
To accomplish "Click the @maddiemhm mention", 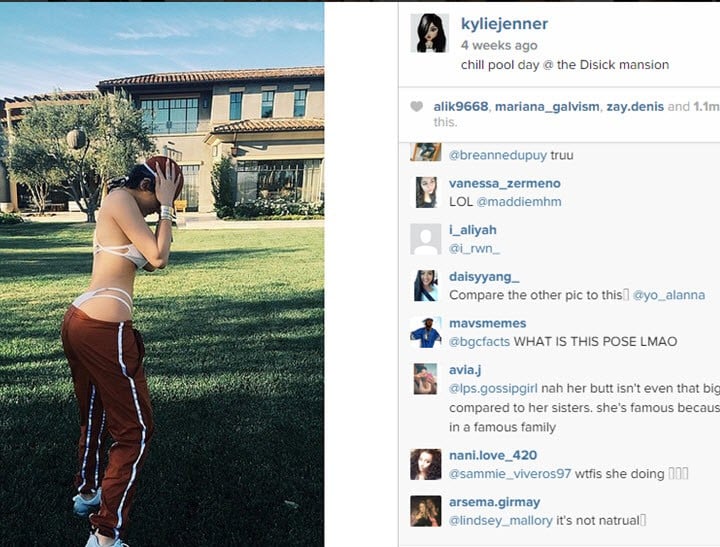I will (519, 202).
